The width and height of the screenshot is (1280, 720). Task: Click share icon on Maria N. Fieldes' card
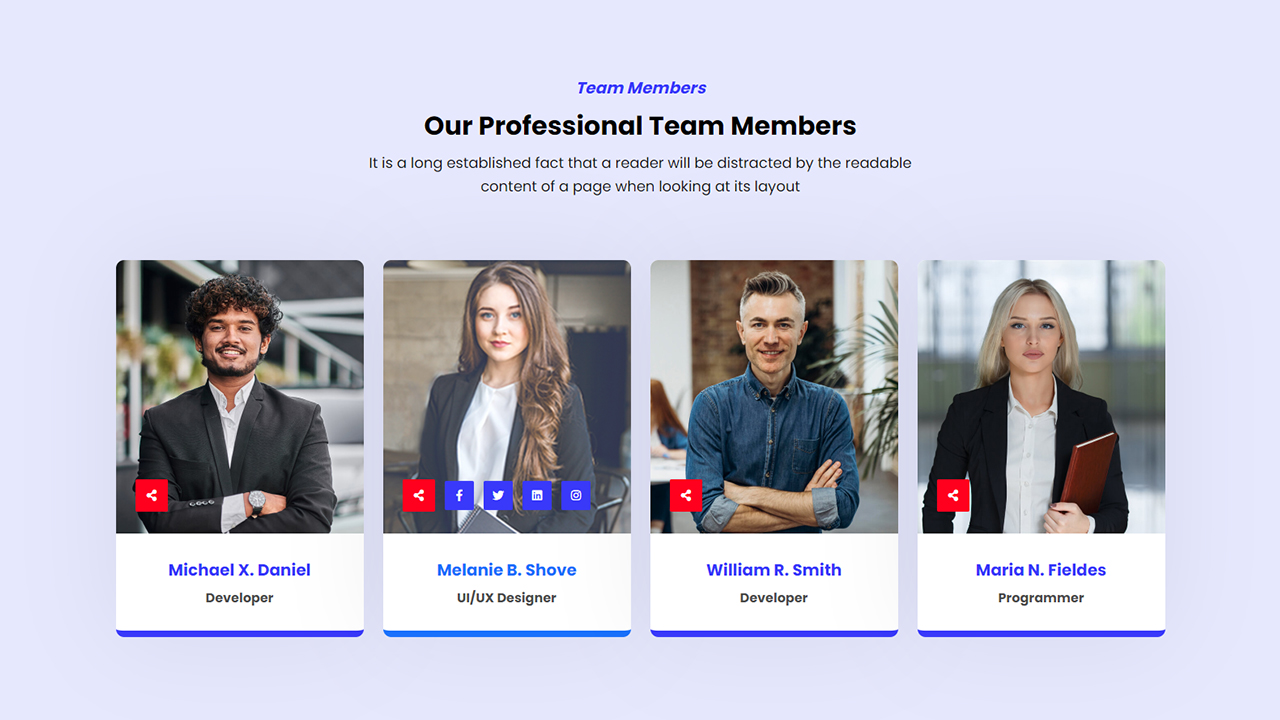[x=953, y=495]
